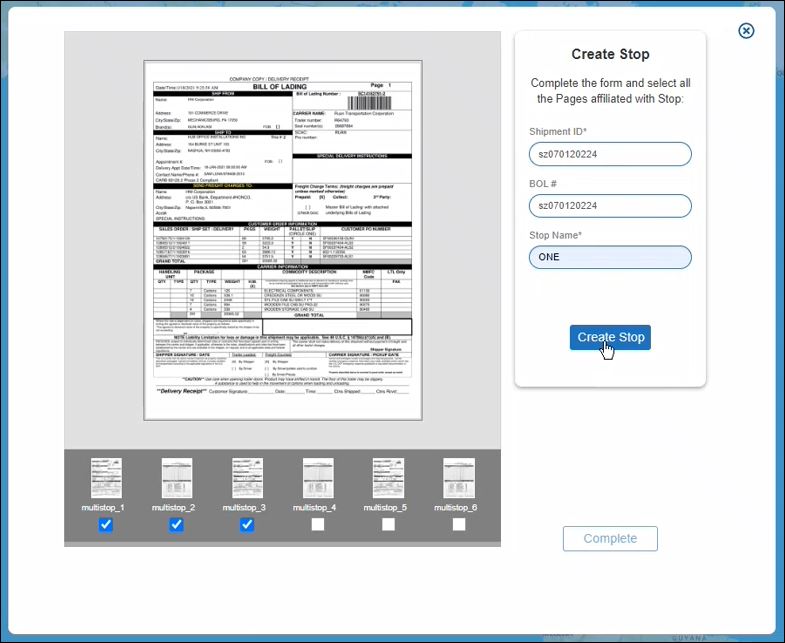Click the Bill of Lading document preview
Screen dimensions: 785x643
282,240
